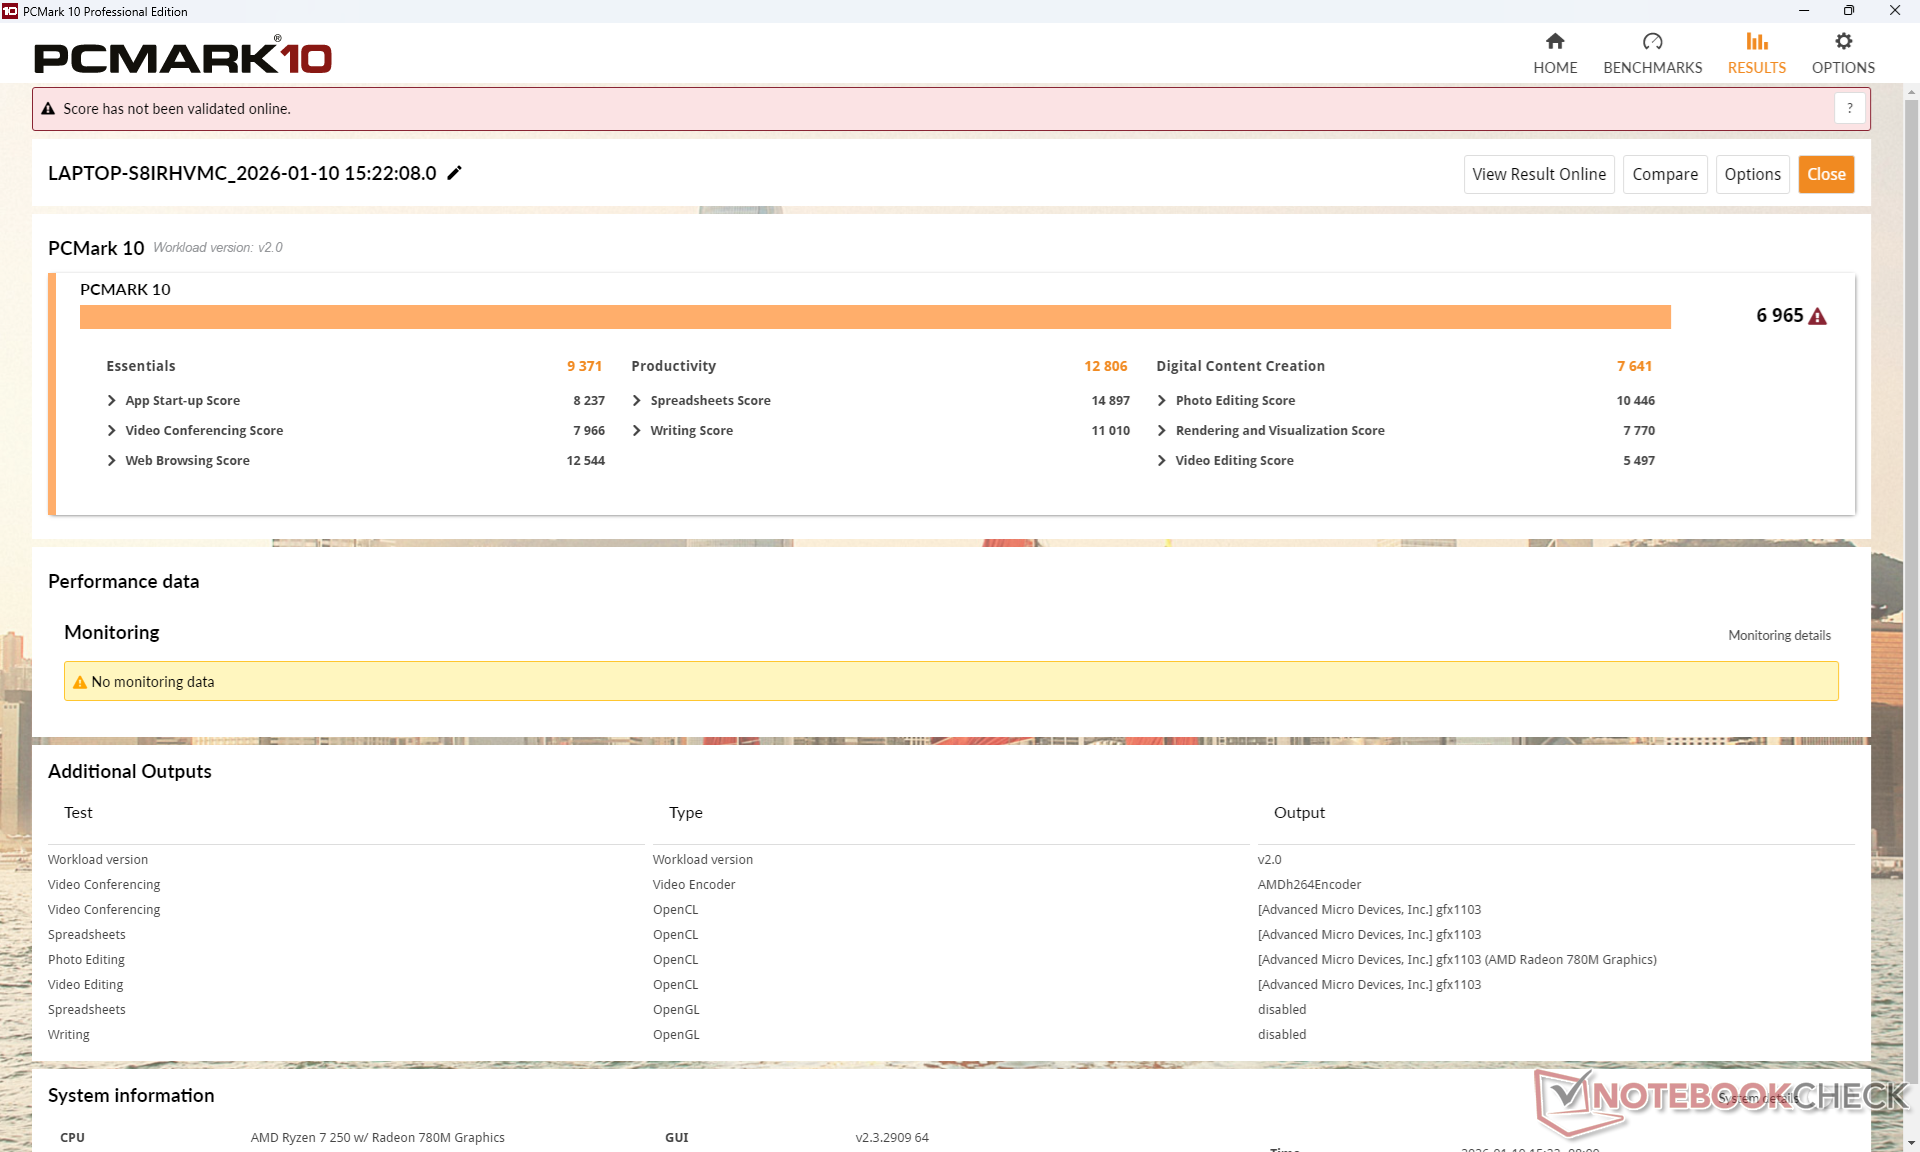Screen dimensions: 1920x1152
Task: Click the PCMark 10 logo
Action: [x=183, y=57]
